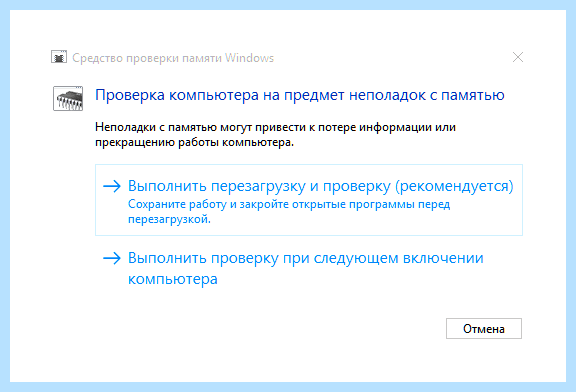Choose restart now and check (recommended)
Viewport: 576px width, 392px height.
click(x=309, y=200)
